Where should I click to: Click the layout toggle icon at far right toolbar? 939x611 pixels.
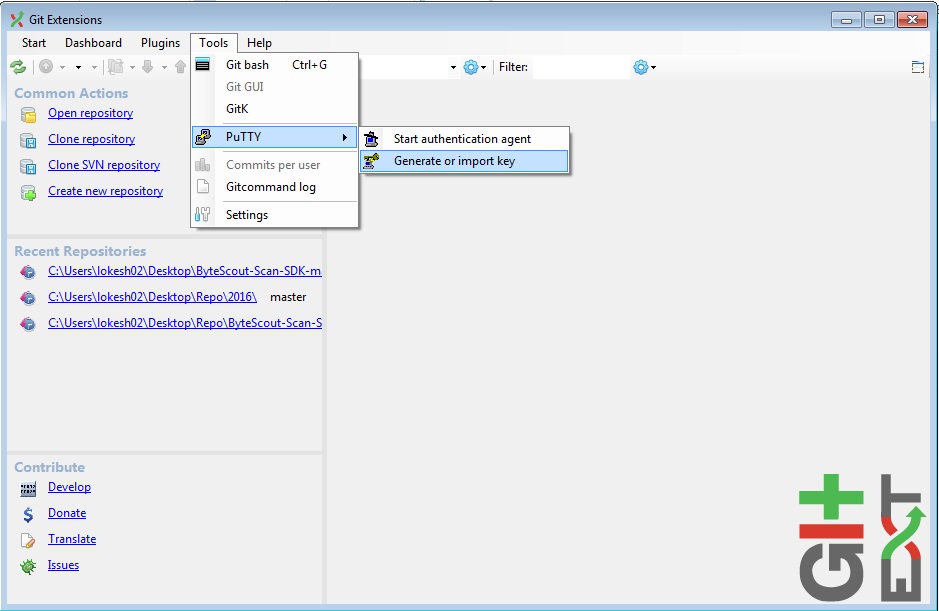click(x=917, y=67)
